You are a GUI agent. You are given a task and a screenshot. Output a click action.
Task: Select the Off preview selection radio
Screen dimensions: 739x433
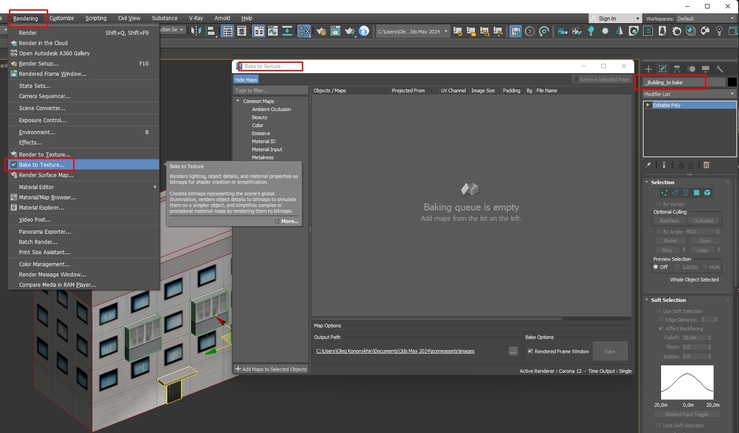656,267
